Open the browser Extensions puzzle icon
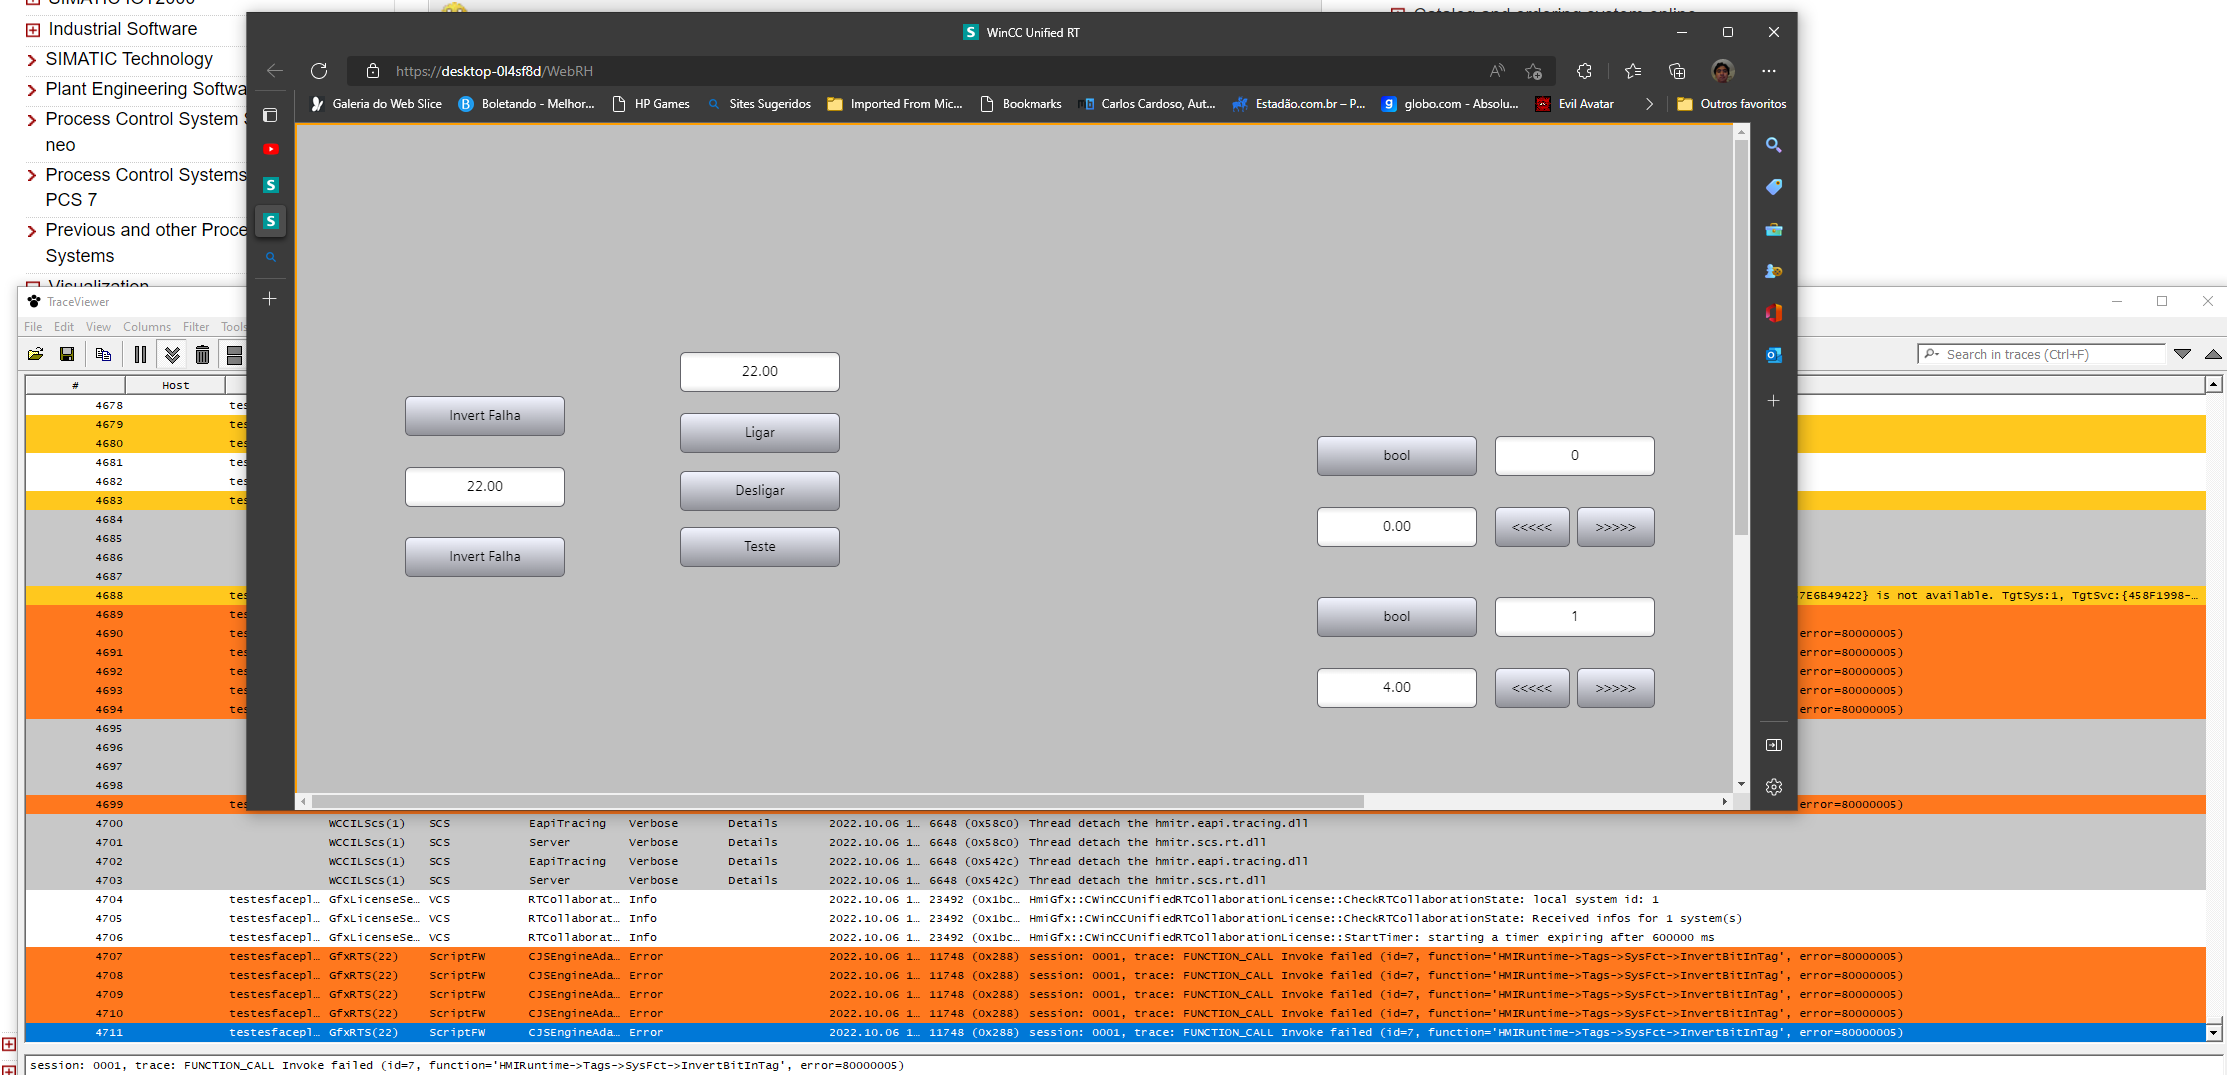The width and height of the screenshot is (2227, 1075). pos(1584,71)
